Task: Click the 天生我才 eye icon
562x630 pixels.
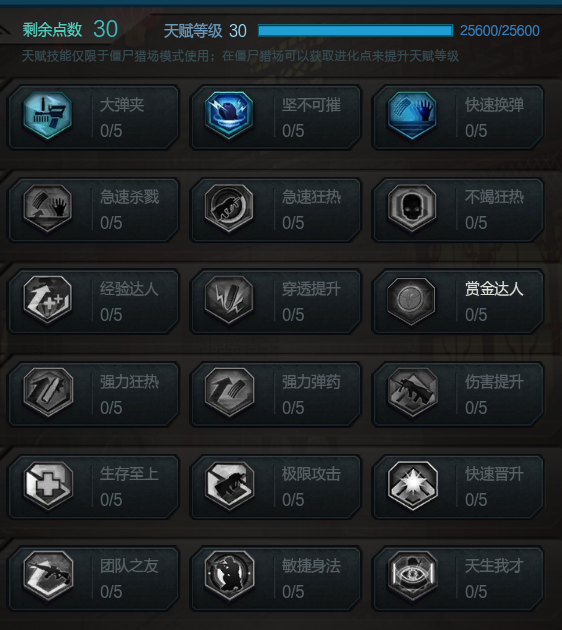Action: coord(412,576)
